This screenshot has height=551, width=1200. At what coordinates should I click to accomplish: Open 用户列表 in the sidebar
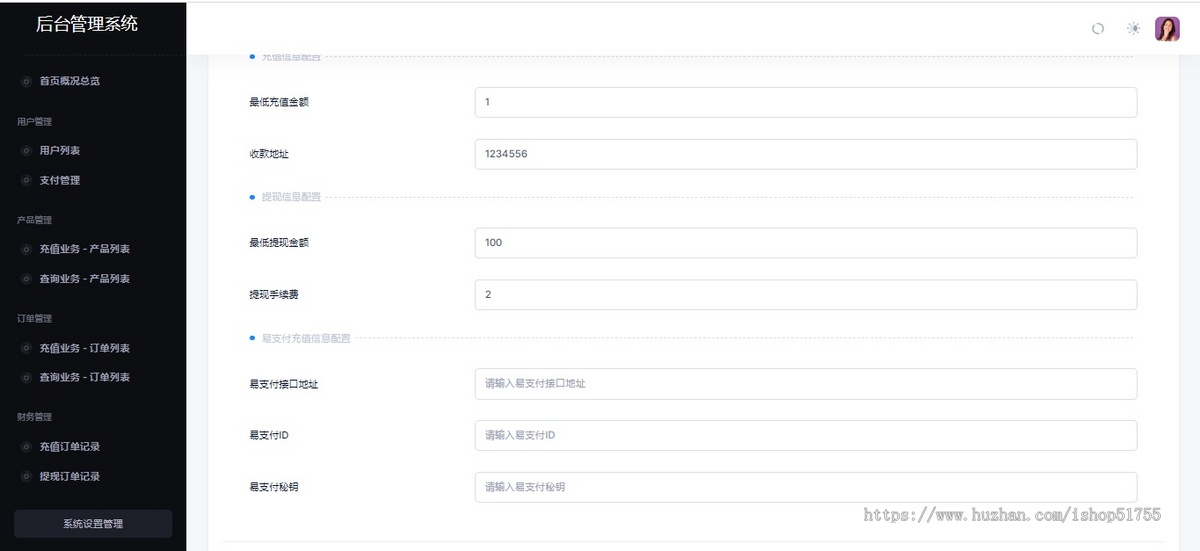pos(60,151)
